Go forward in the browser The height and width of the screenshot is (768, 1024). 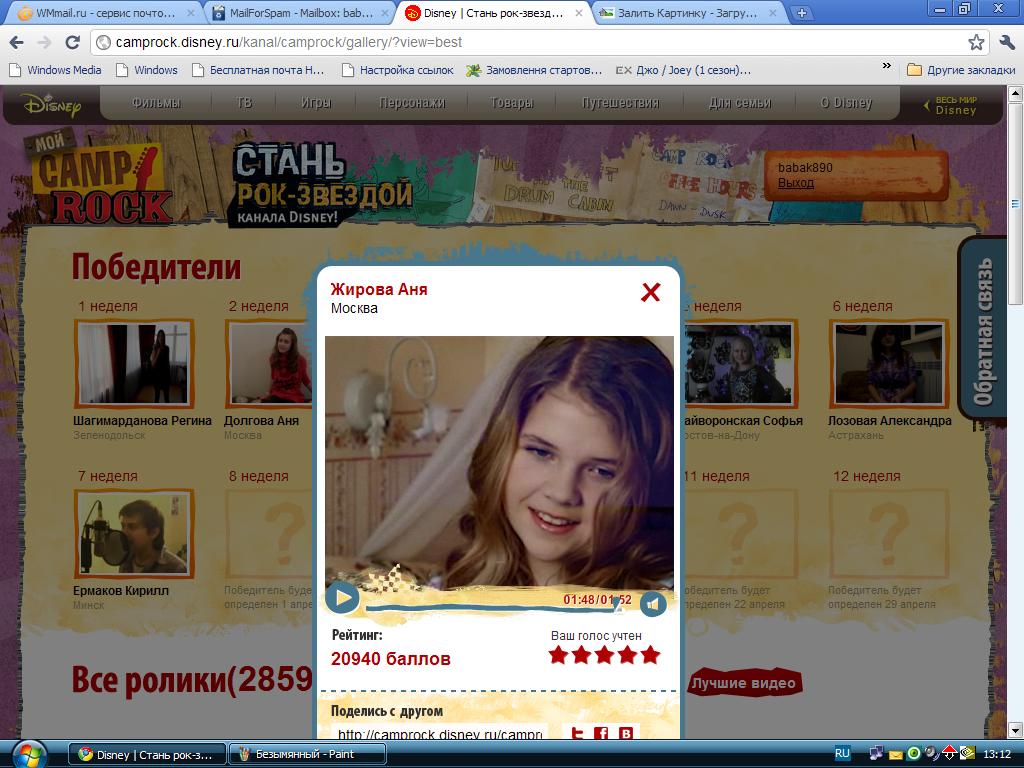[44, 42]
